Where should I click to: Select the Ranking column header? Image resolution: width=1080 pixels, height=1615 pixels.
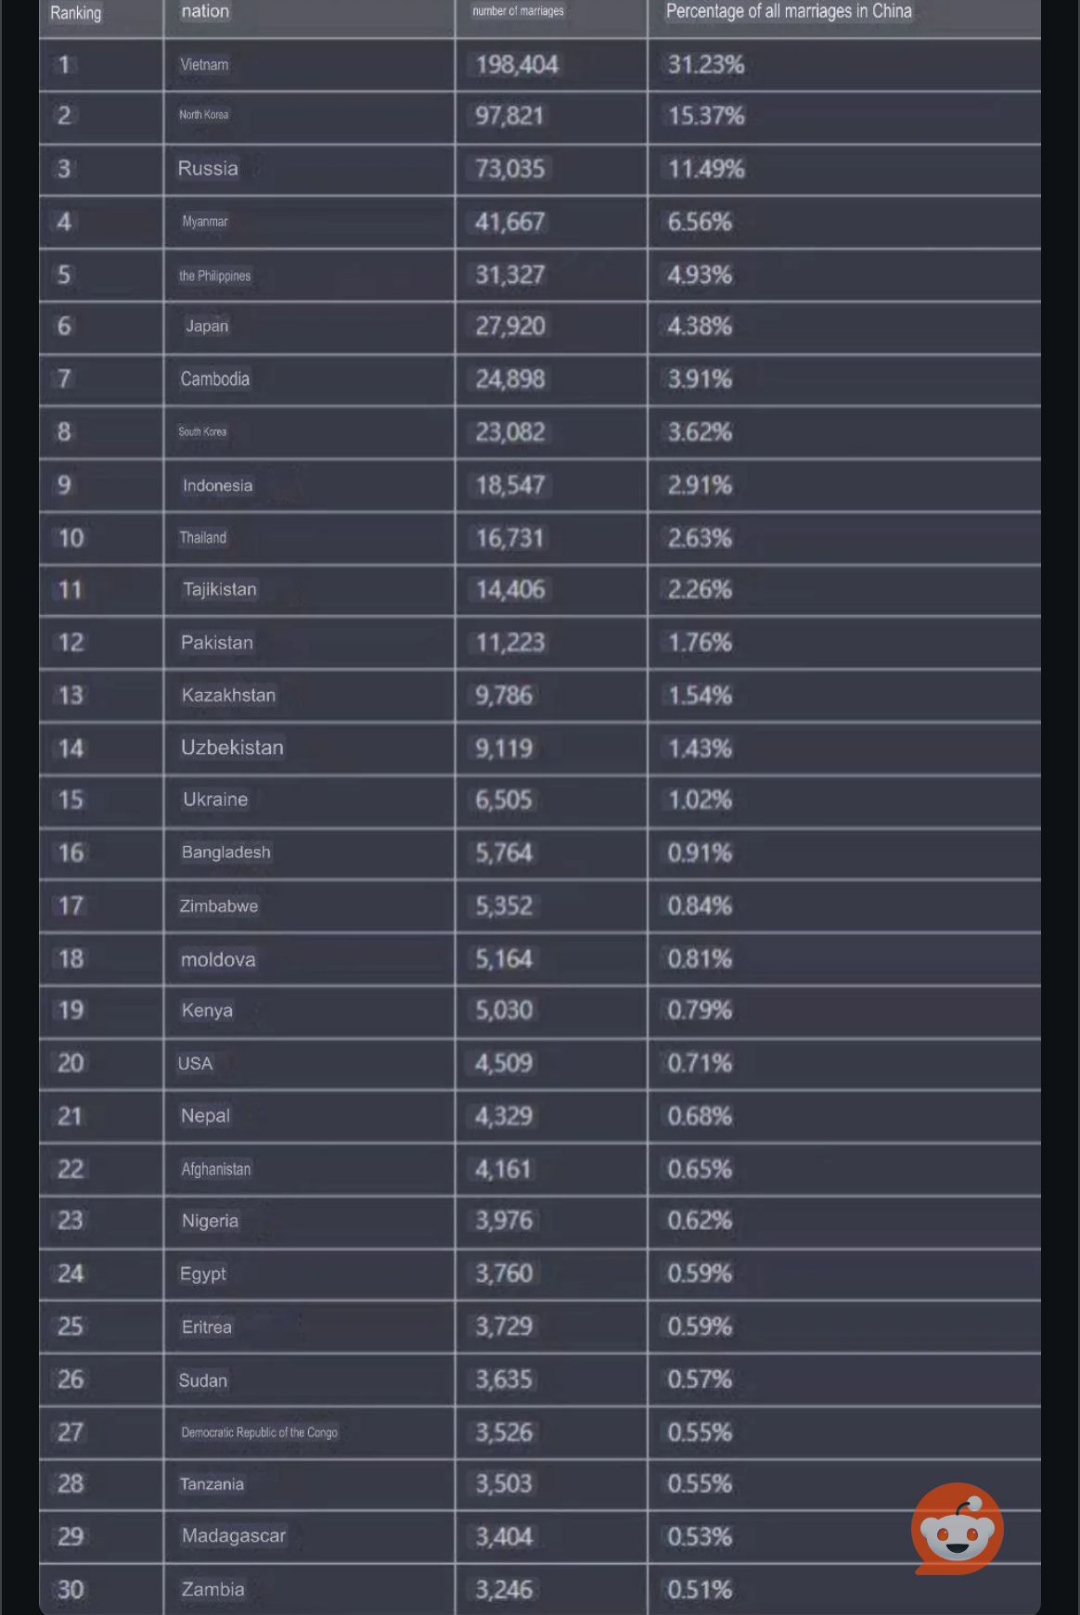76,13
